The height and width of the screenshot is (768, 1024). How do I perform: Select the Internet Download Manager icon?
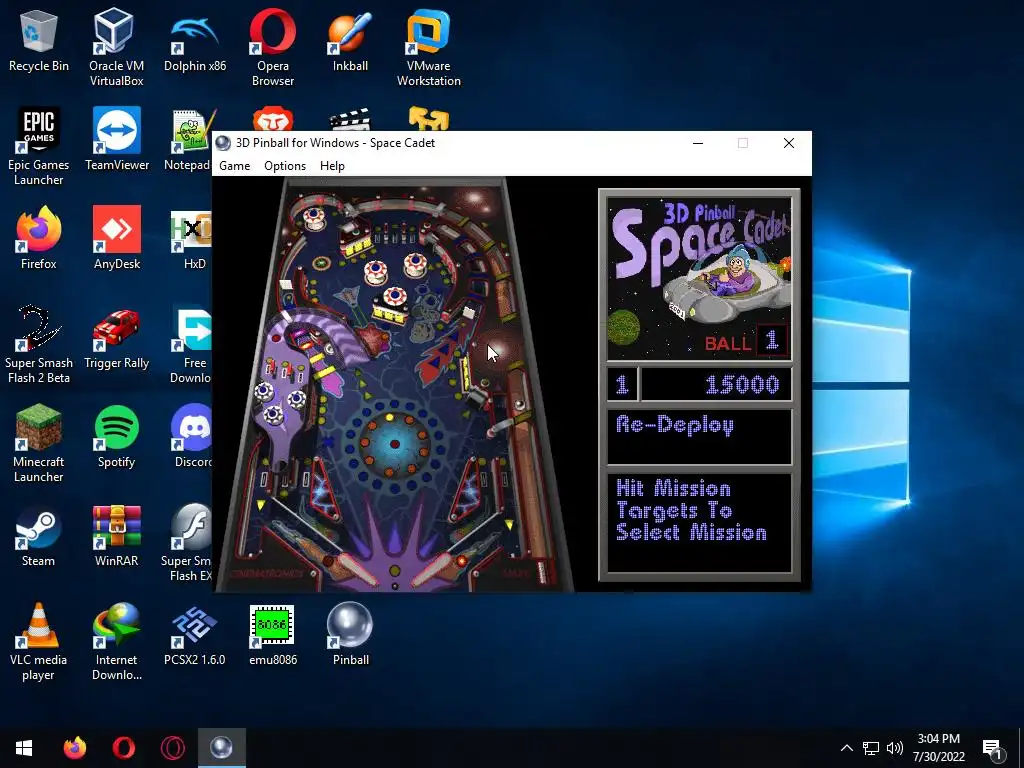click(x=117, y=641)
